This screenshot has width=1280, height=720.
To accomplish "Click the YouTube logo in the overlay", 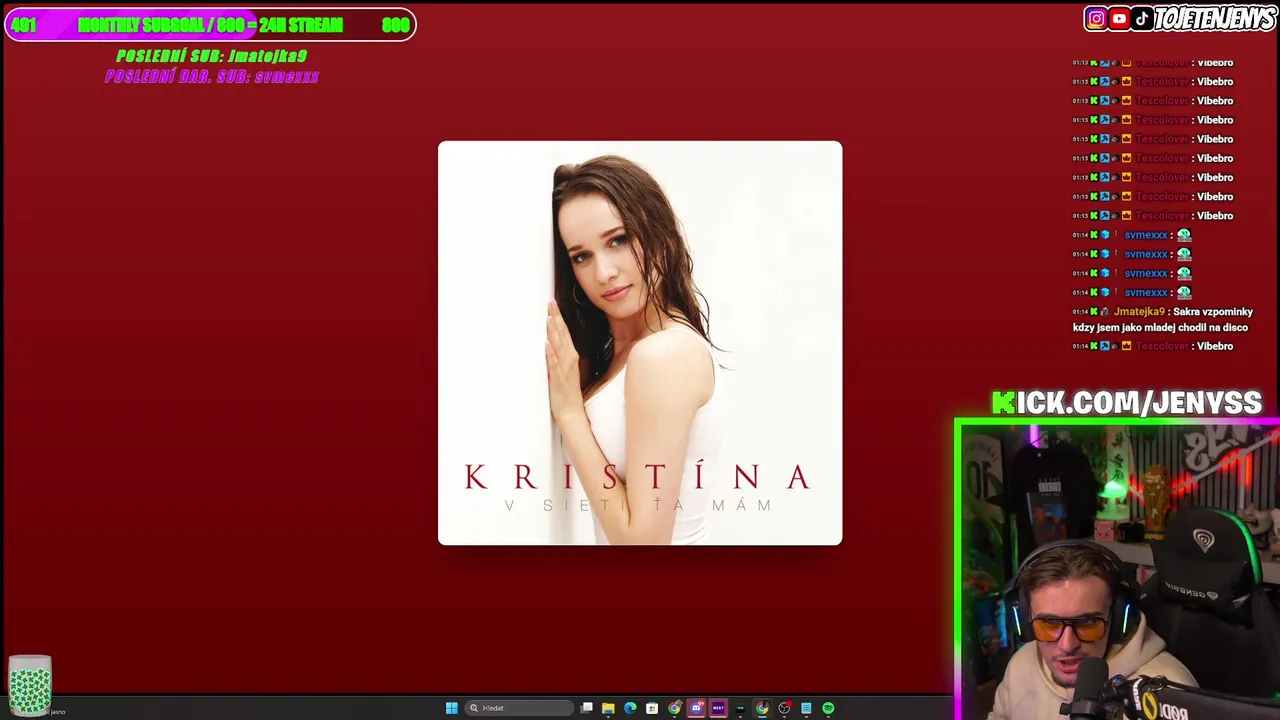I will pos(1119,18).
